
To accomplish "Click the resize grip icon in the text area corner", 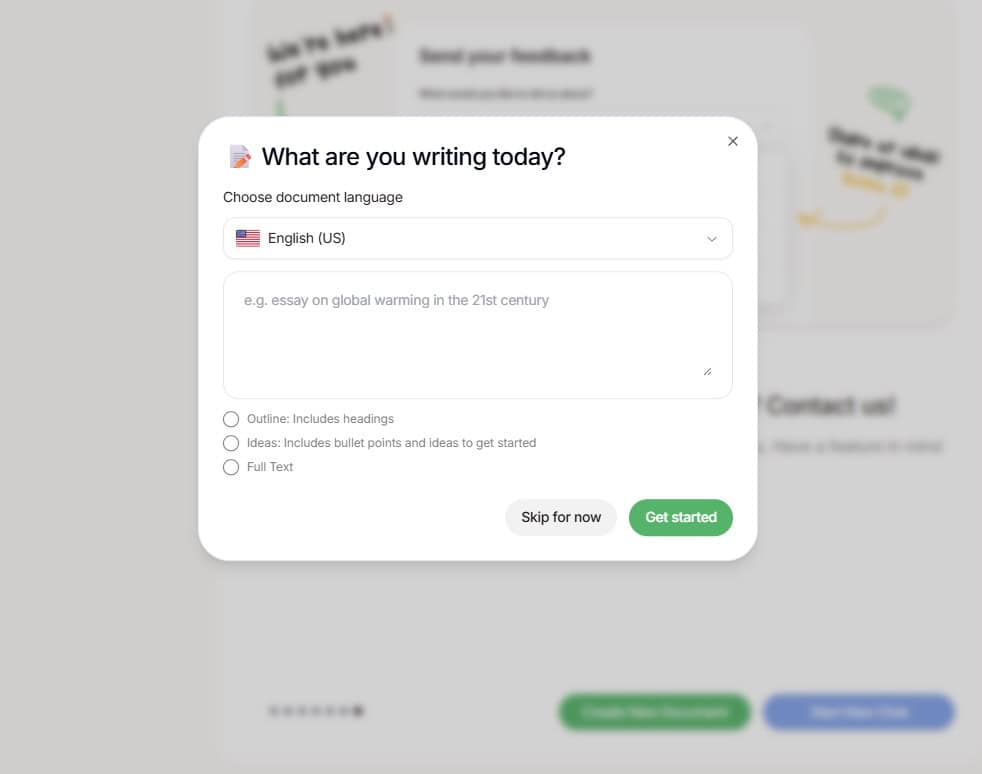I will [709, 370].
